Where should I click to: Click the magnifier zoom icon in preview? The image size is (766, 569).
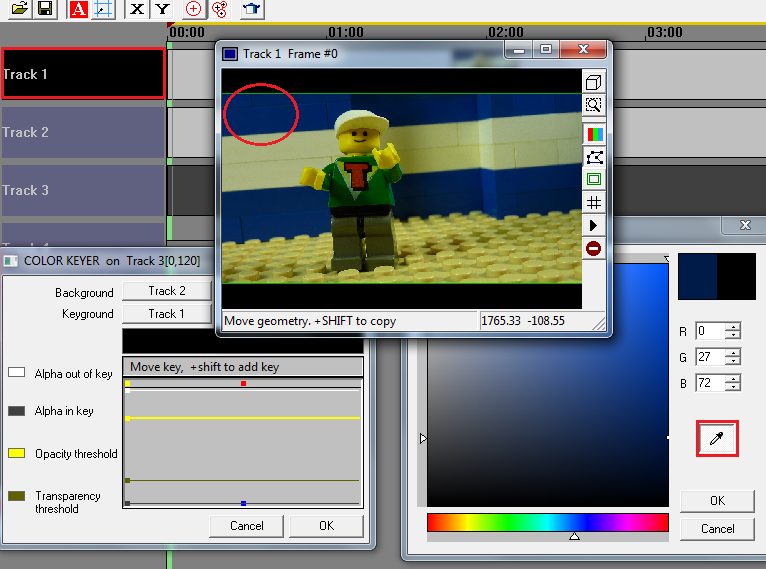coord(594,105)
